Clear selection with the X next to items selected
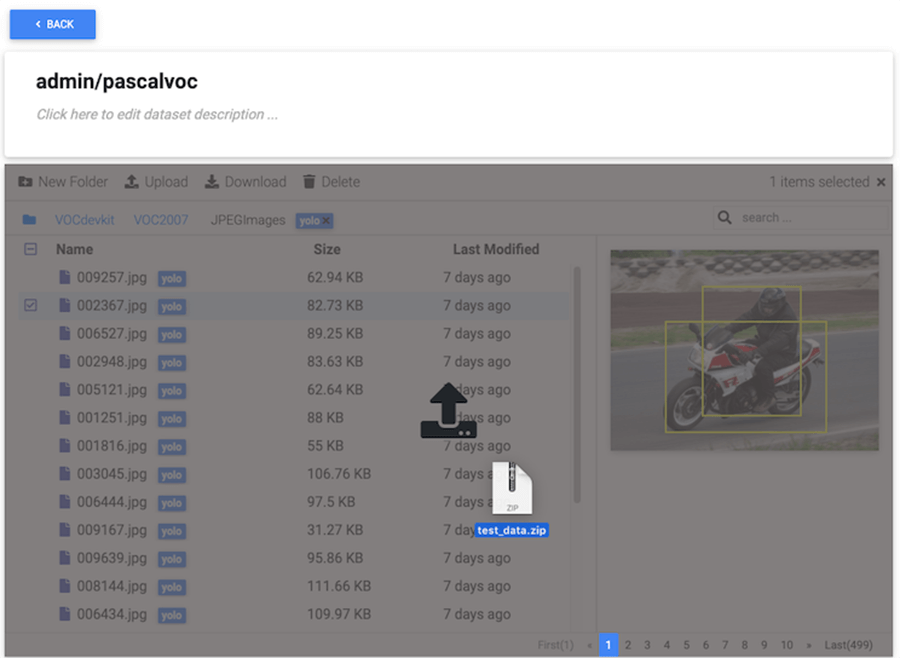 [x=881, y=182]
